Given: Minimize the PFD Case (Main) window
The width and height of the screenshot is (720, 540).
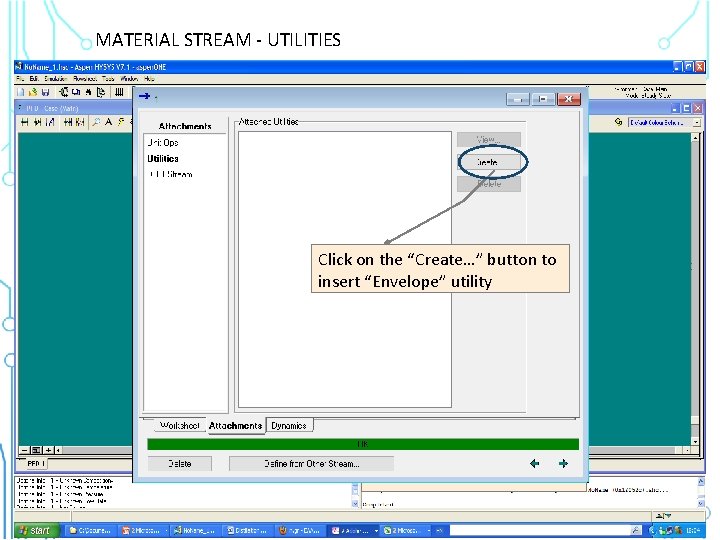Looking at the screenshot, I should (675, 108).
